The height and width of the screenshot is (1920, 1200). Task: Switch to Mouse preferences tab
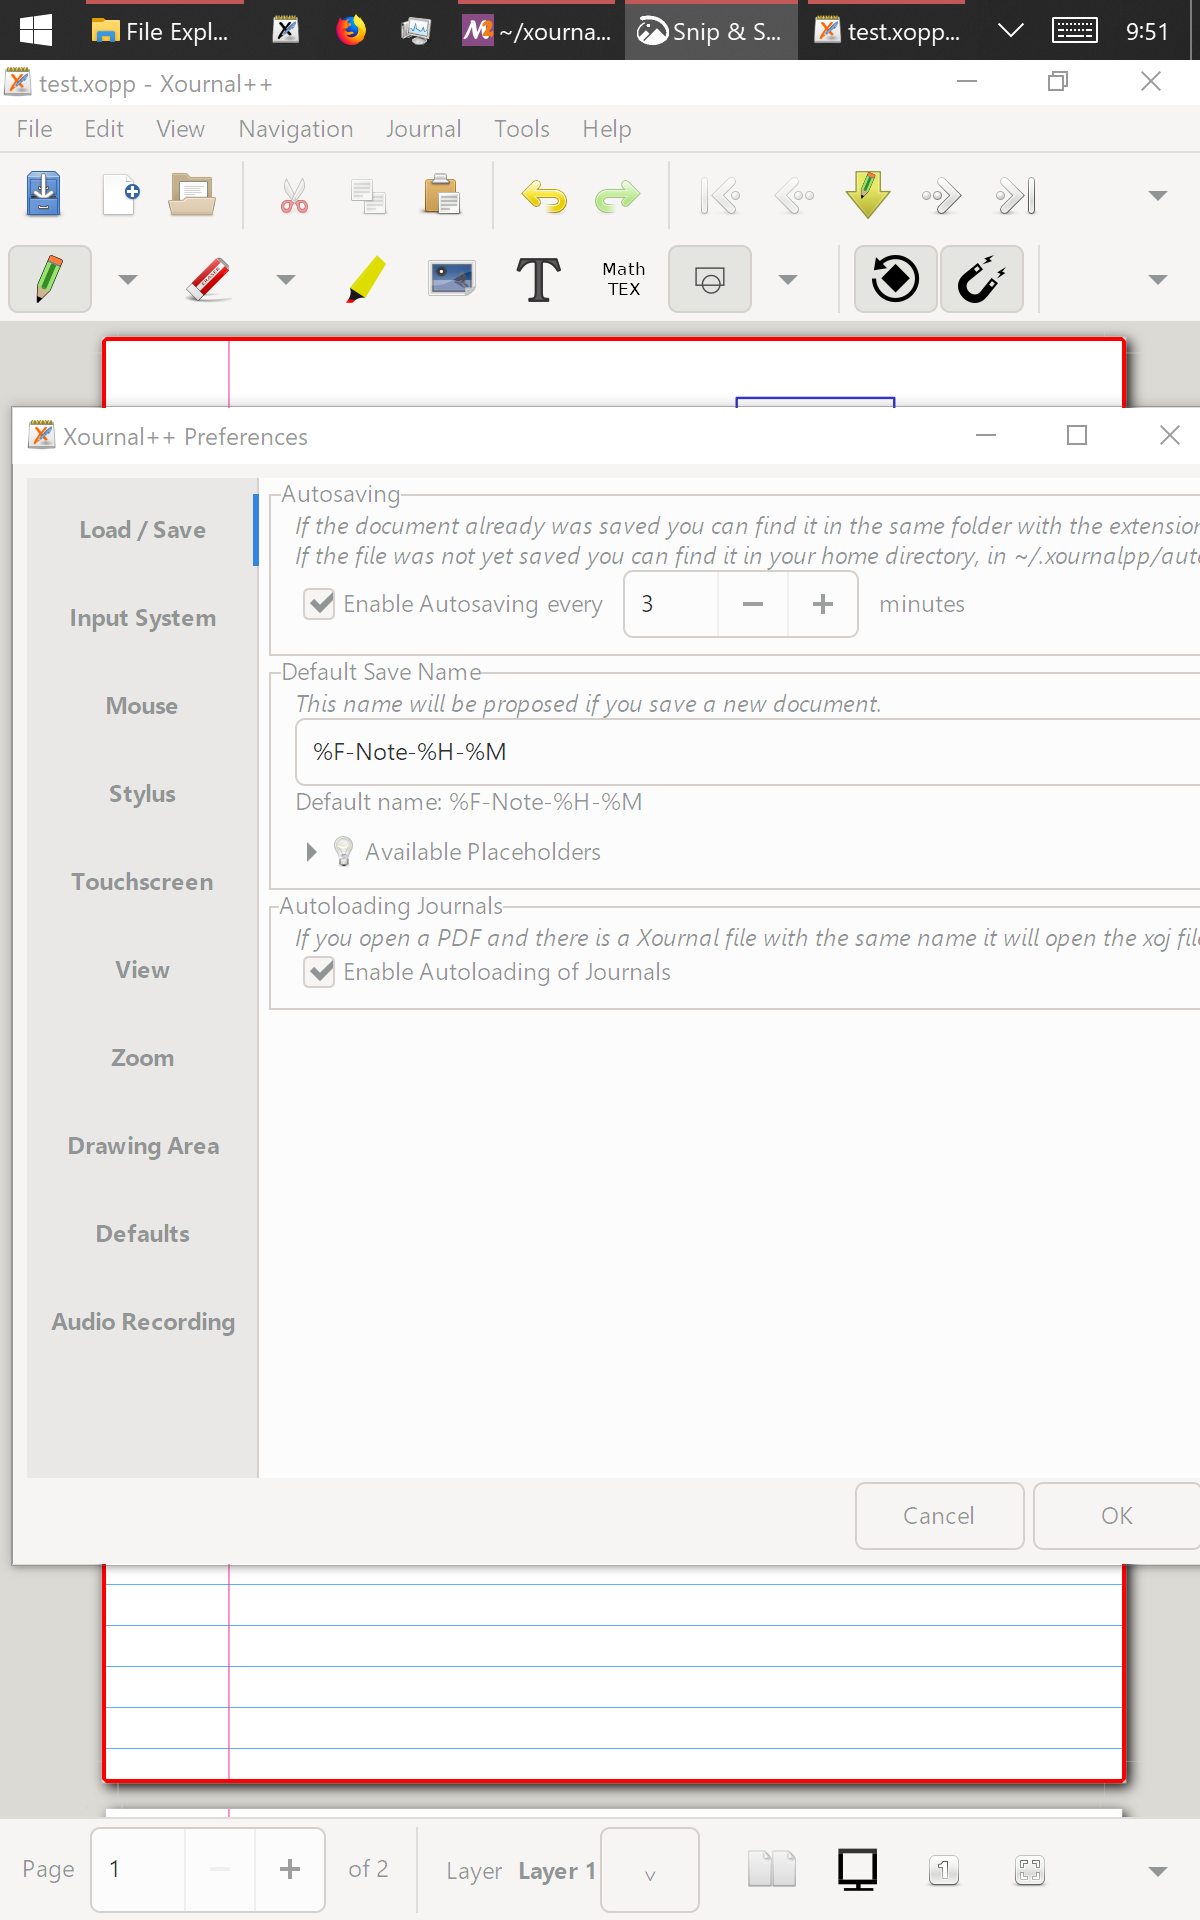tap(143, 706)
